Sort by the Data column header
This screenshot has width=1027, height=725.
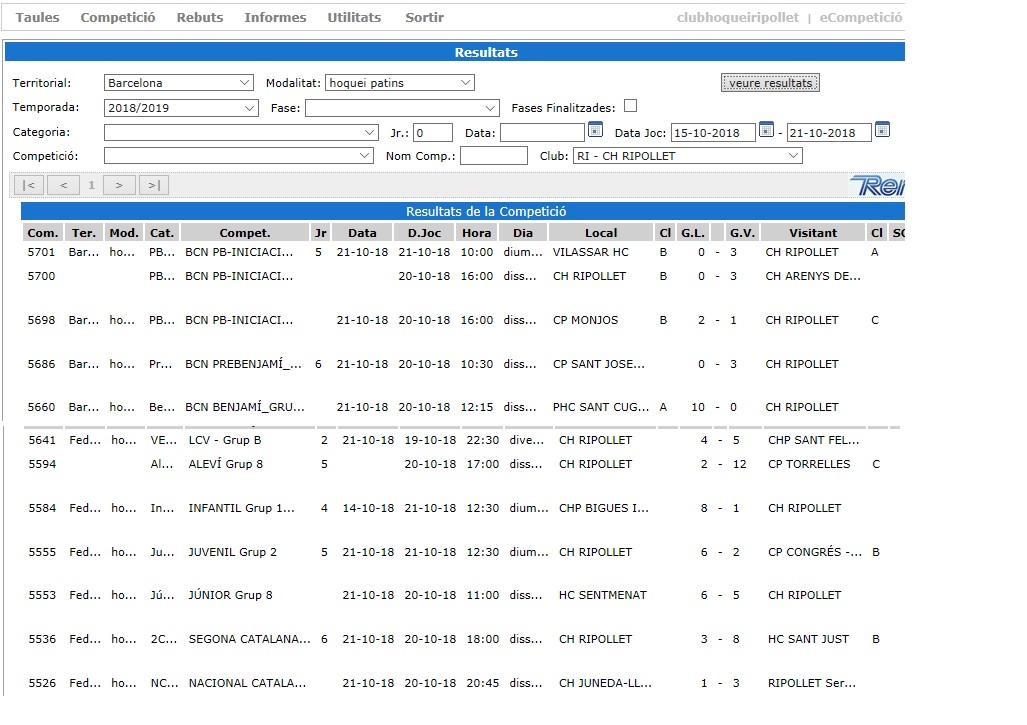click(362, 232)
